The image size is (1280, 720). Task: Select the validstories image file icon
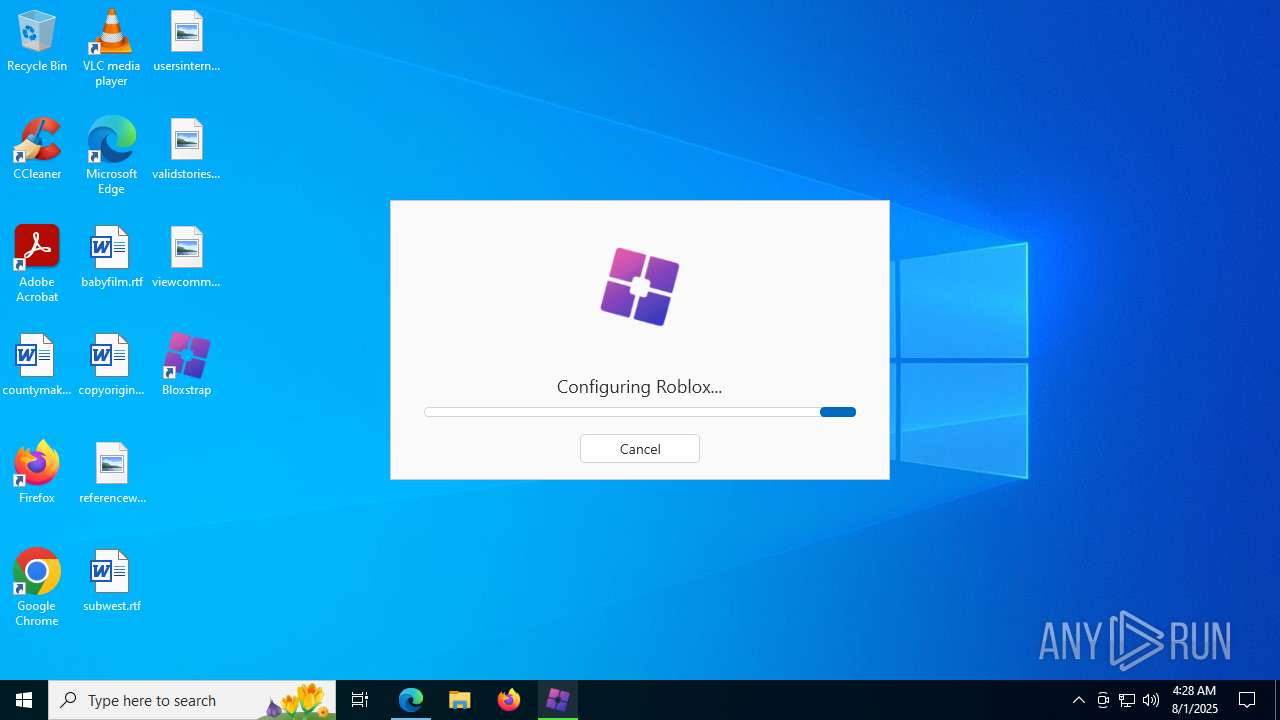coord(187,150)
